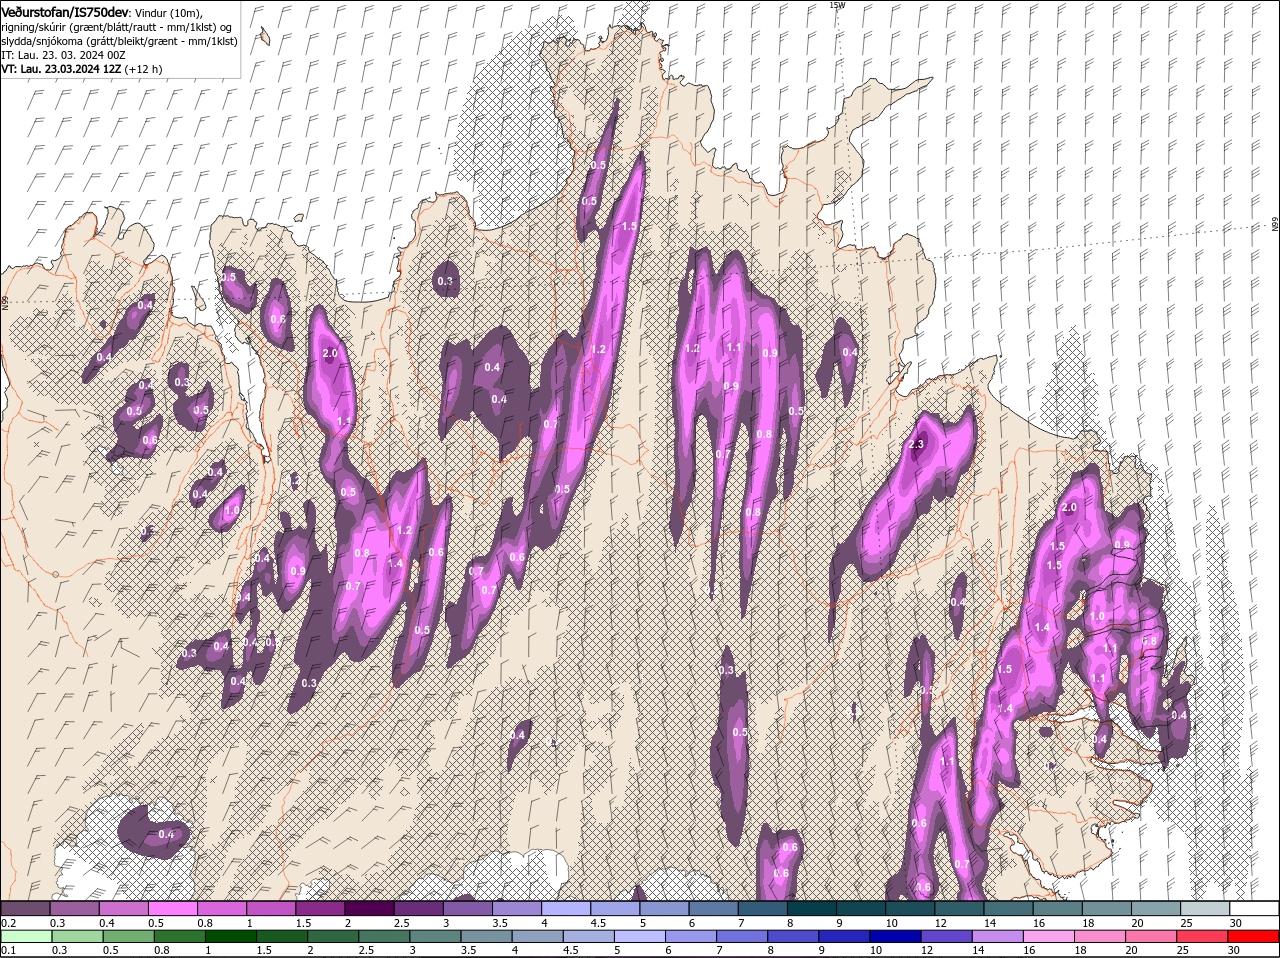This screenshot has height=958, width=1280.
Task: Click the 0.4 value inside the isolated southwest blob
Action: 166,834
